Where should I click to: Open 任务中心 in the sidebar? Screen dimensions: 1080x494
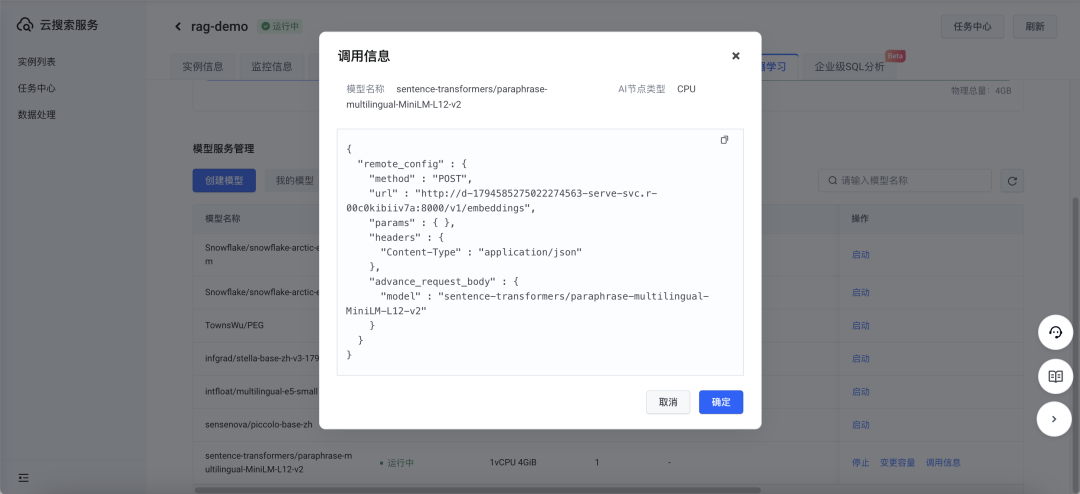point(37,88)
